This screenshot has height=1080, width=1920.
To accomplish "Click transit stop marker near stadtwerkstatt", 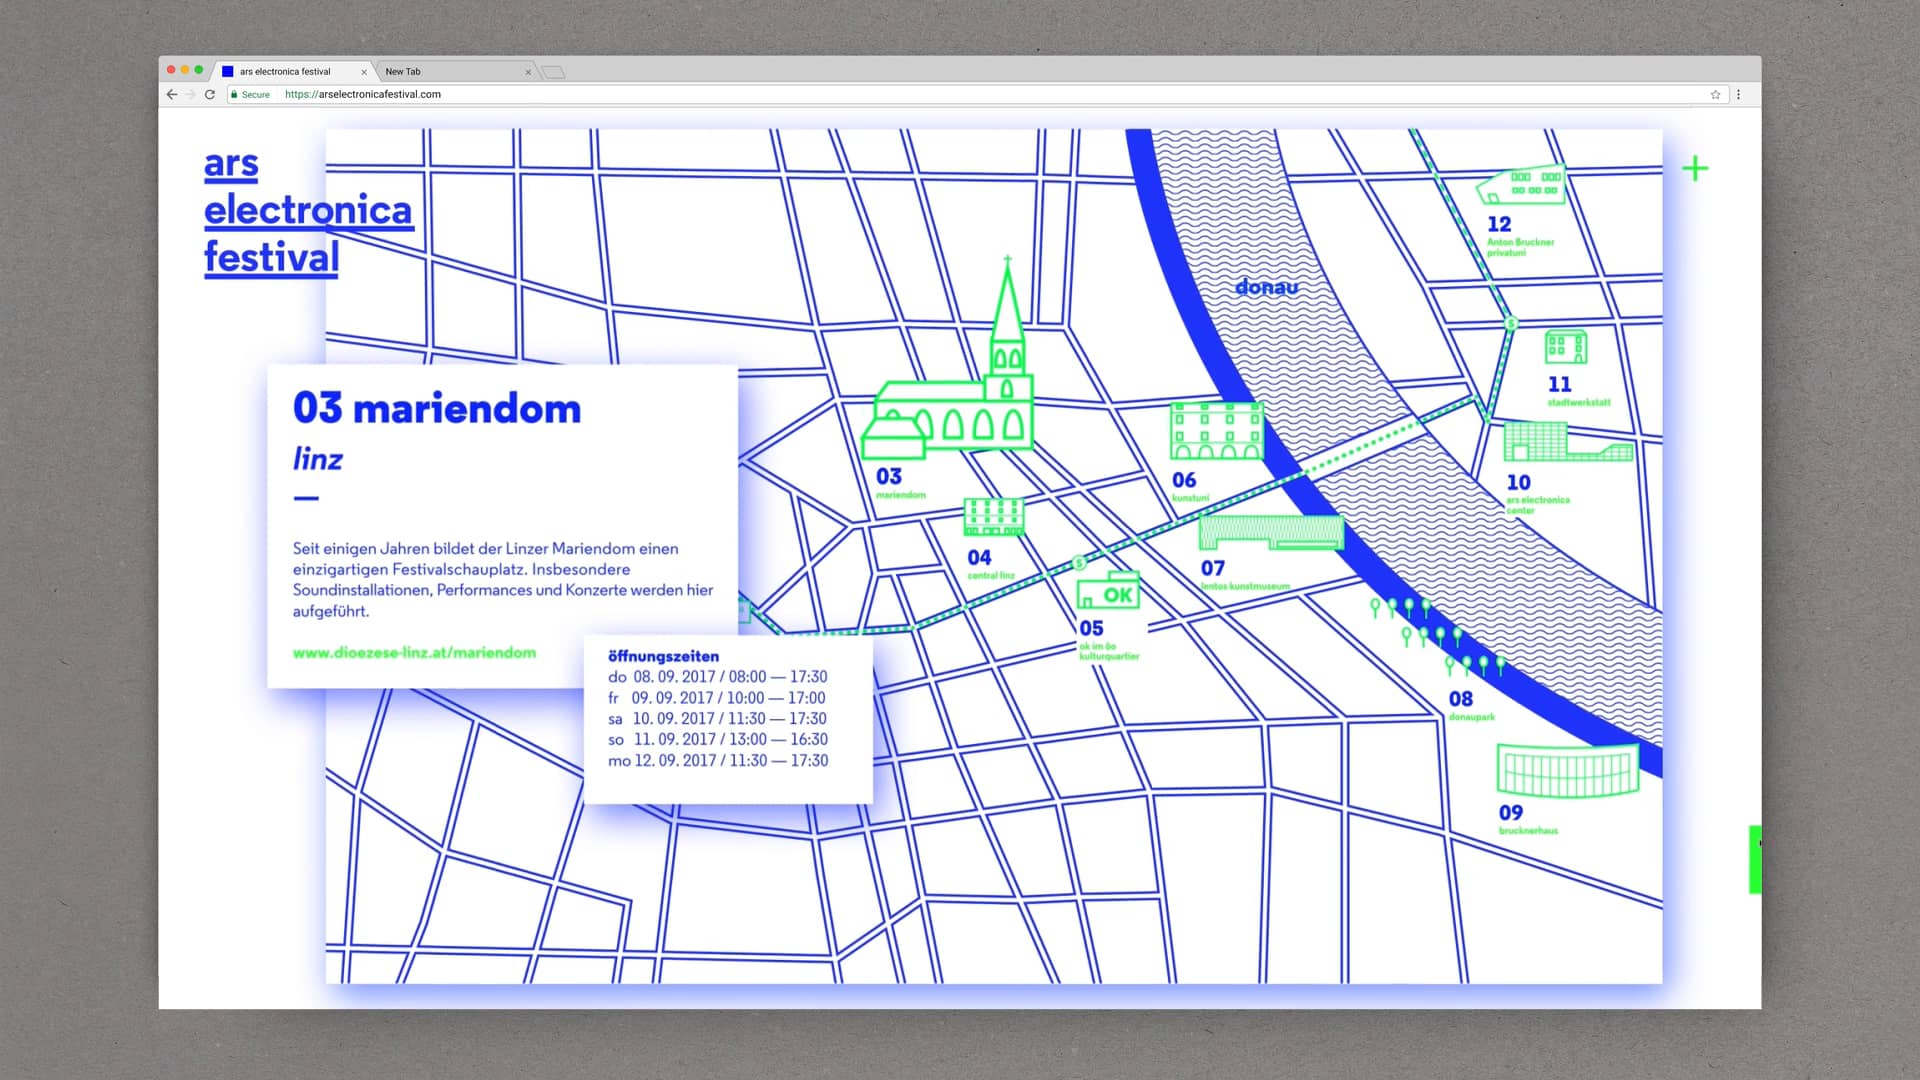I will 1512,323.
